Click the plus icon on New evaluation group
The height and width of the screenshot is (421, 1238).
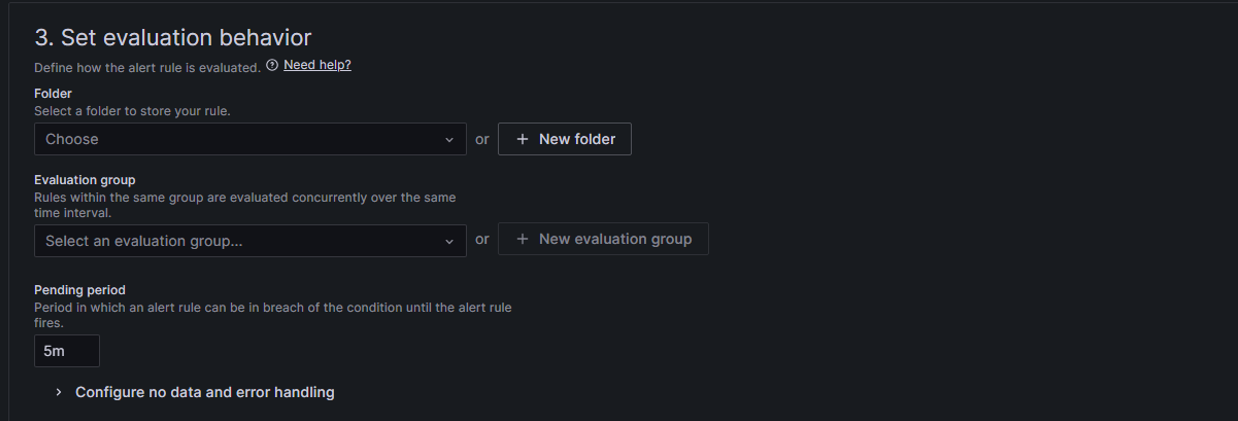point(522,239)
